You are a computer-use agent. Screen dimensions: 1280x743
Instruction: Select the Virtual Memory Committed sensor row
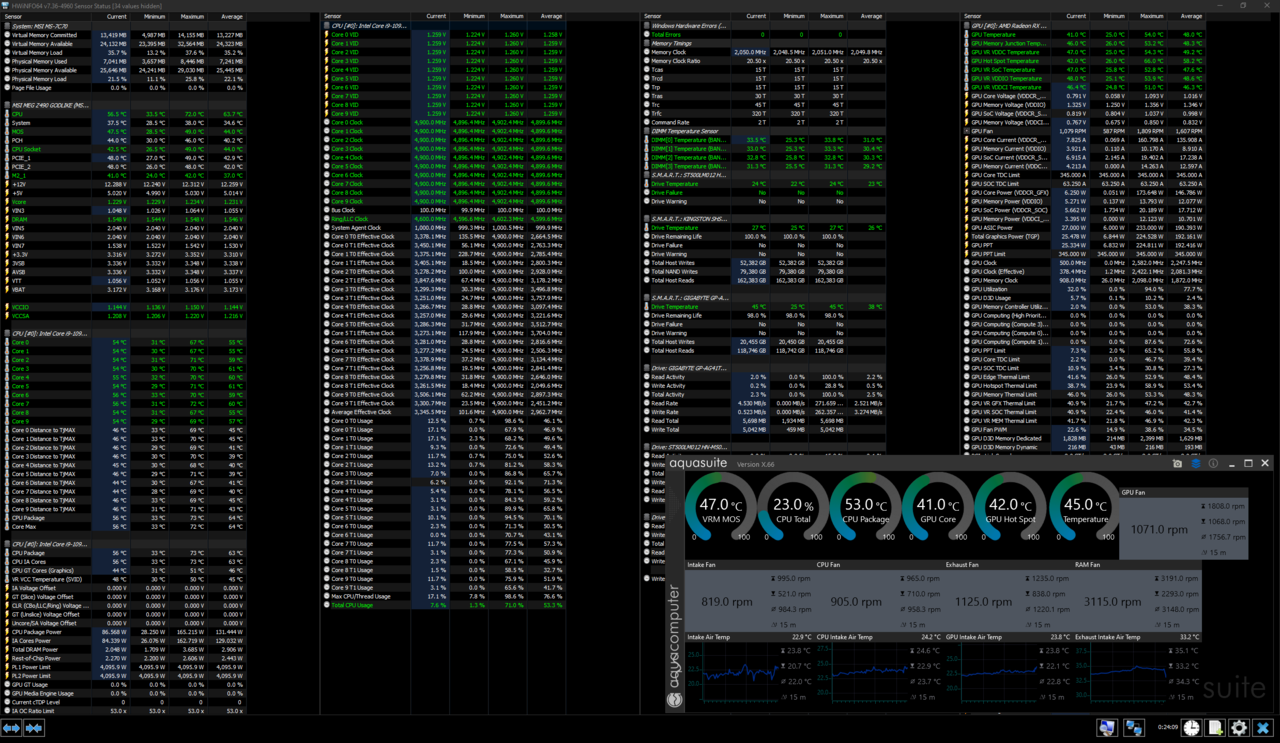point(44,35)
